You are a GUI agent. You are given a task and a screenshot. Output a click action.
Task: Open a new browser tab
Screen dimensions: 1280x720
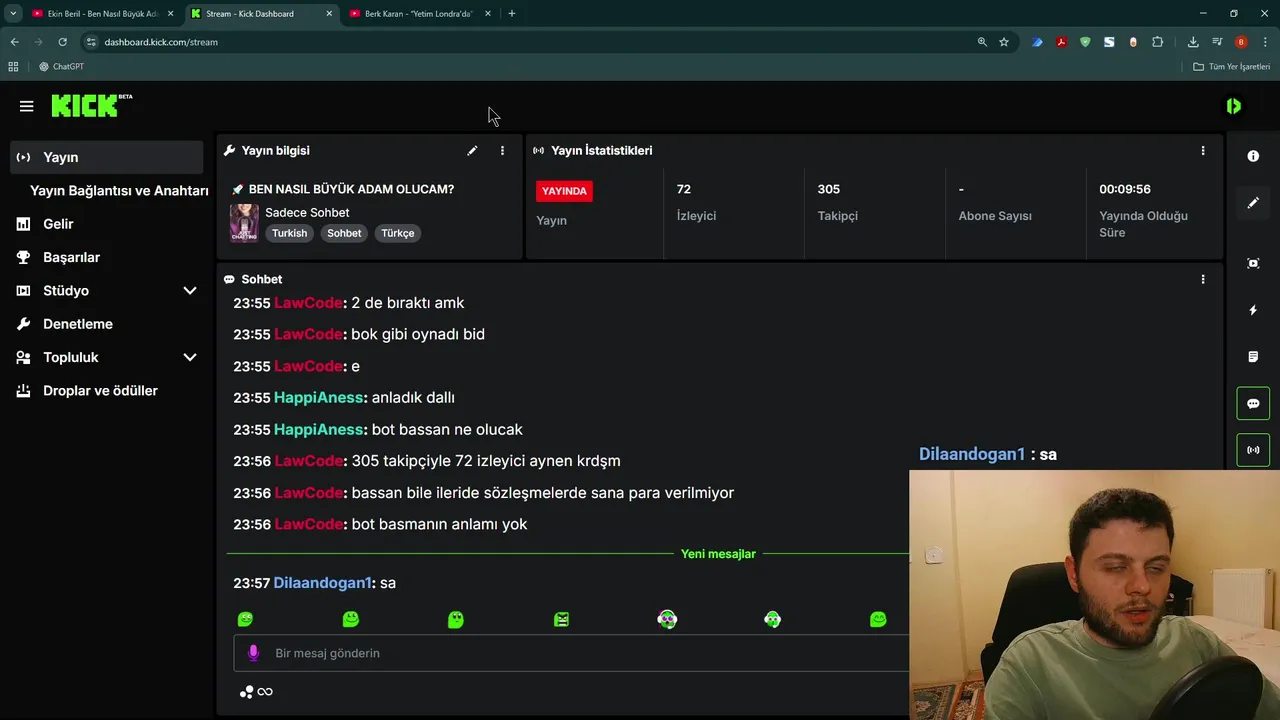[x=512, y=14]
